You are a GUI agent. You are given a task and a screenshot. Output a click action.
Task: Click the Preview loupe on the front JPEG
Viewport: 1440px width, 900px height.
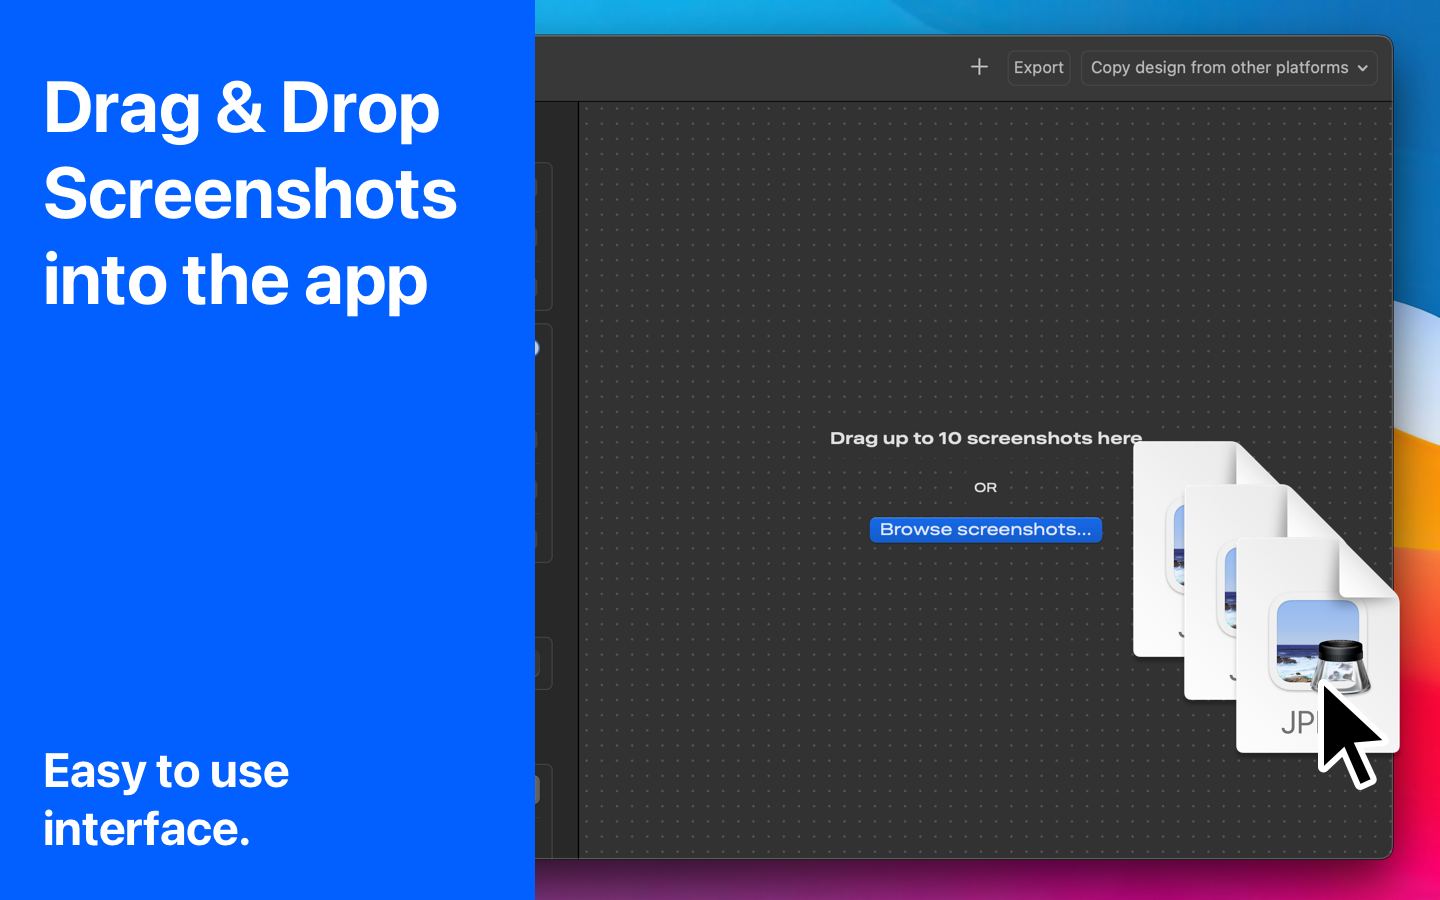[1341, 668]
